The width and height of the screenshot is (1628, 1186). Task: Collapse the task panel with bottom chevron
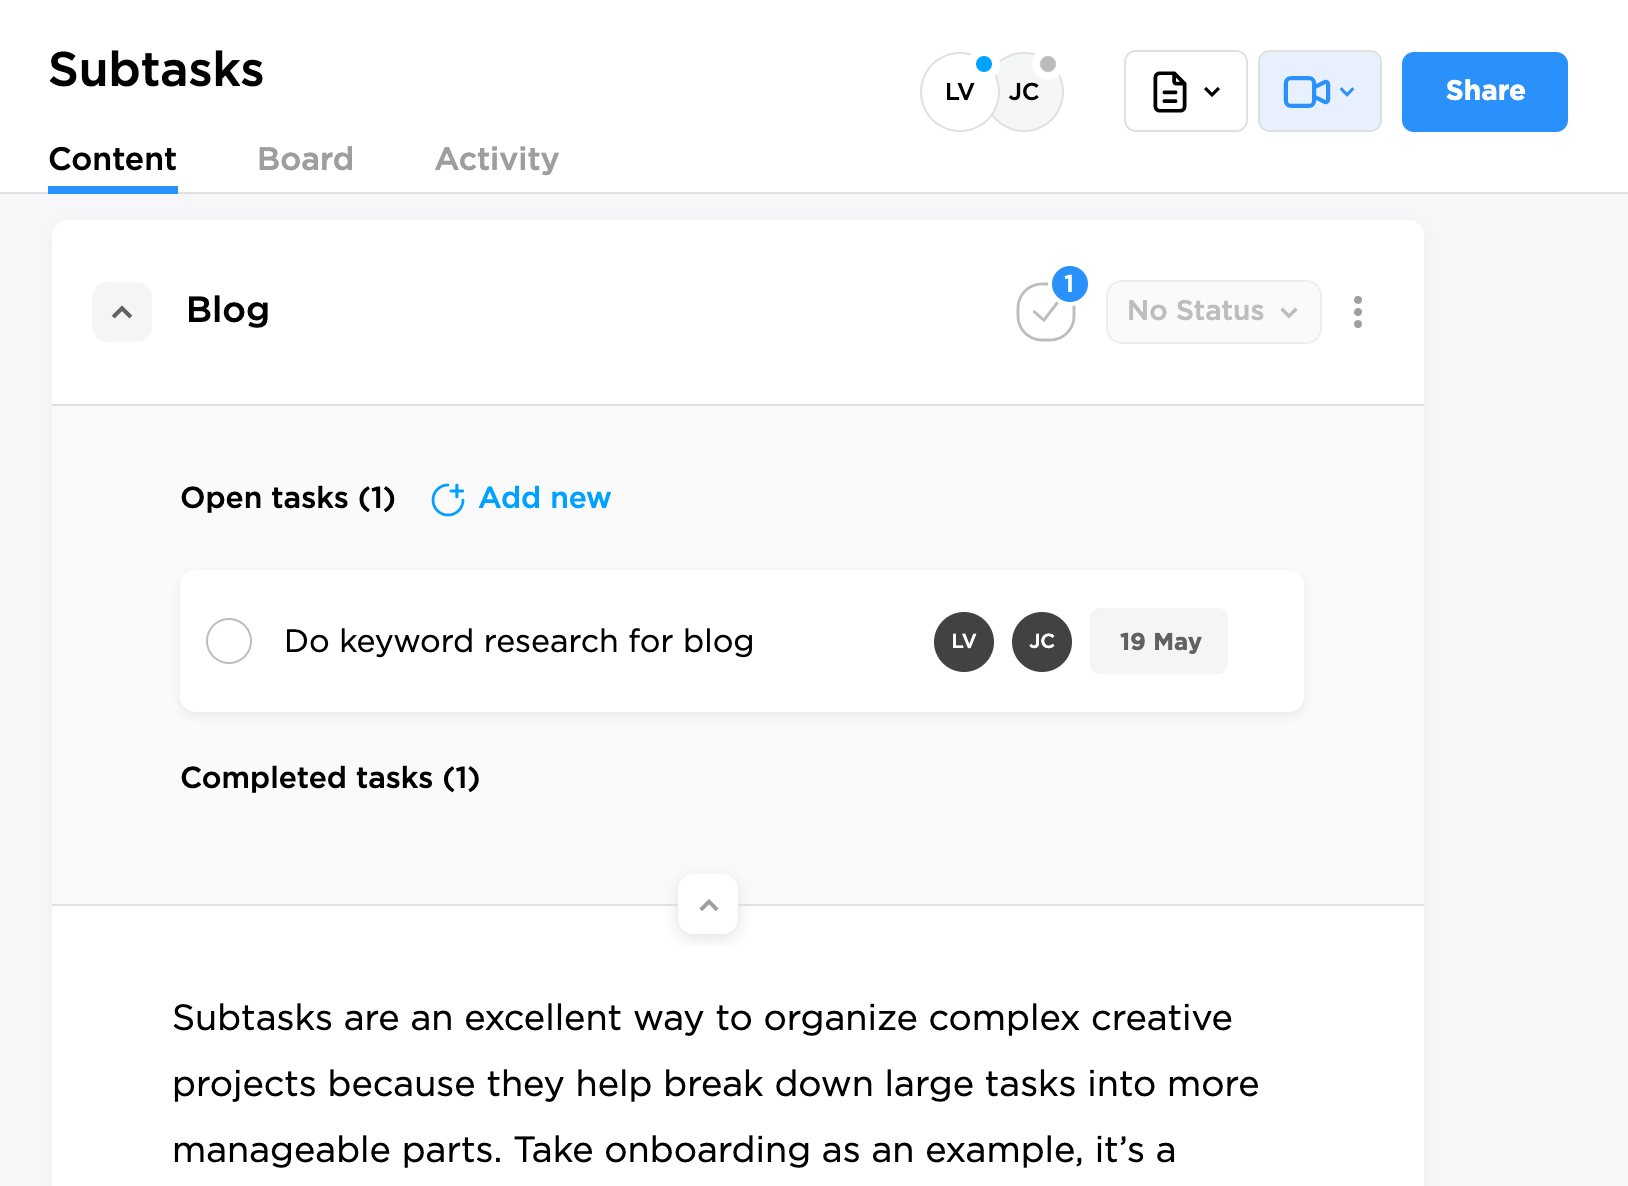coord(708,905)
